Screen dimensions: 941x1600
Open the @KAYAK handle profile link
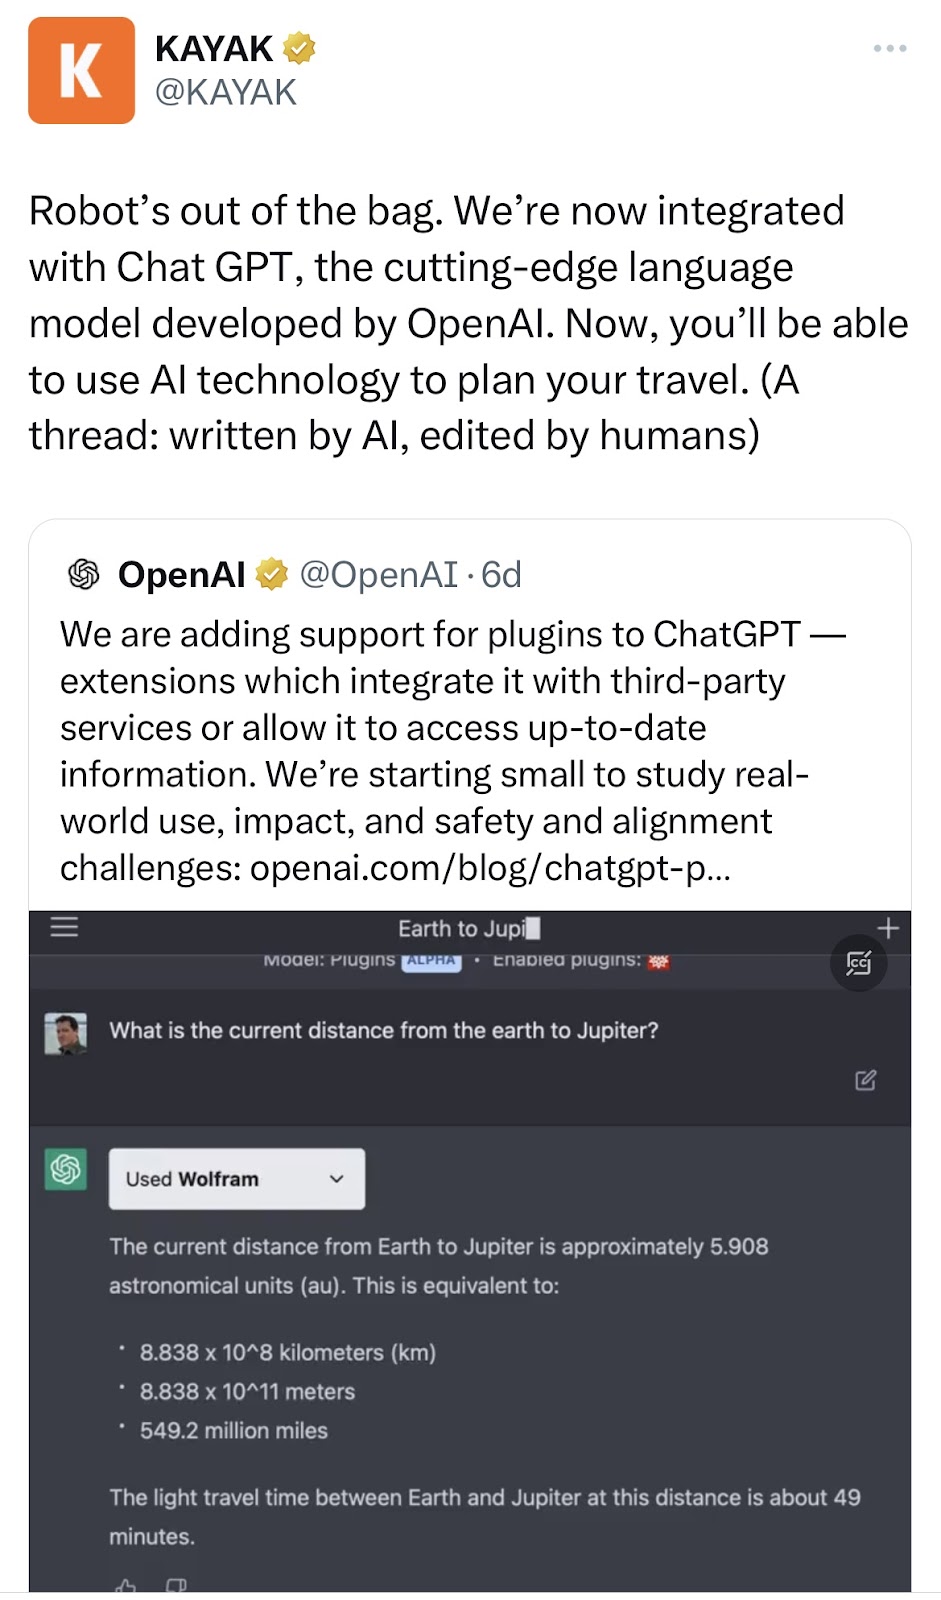point(226,92)
